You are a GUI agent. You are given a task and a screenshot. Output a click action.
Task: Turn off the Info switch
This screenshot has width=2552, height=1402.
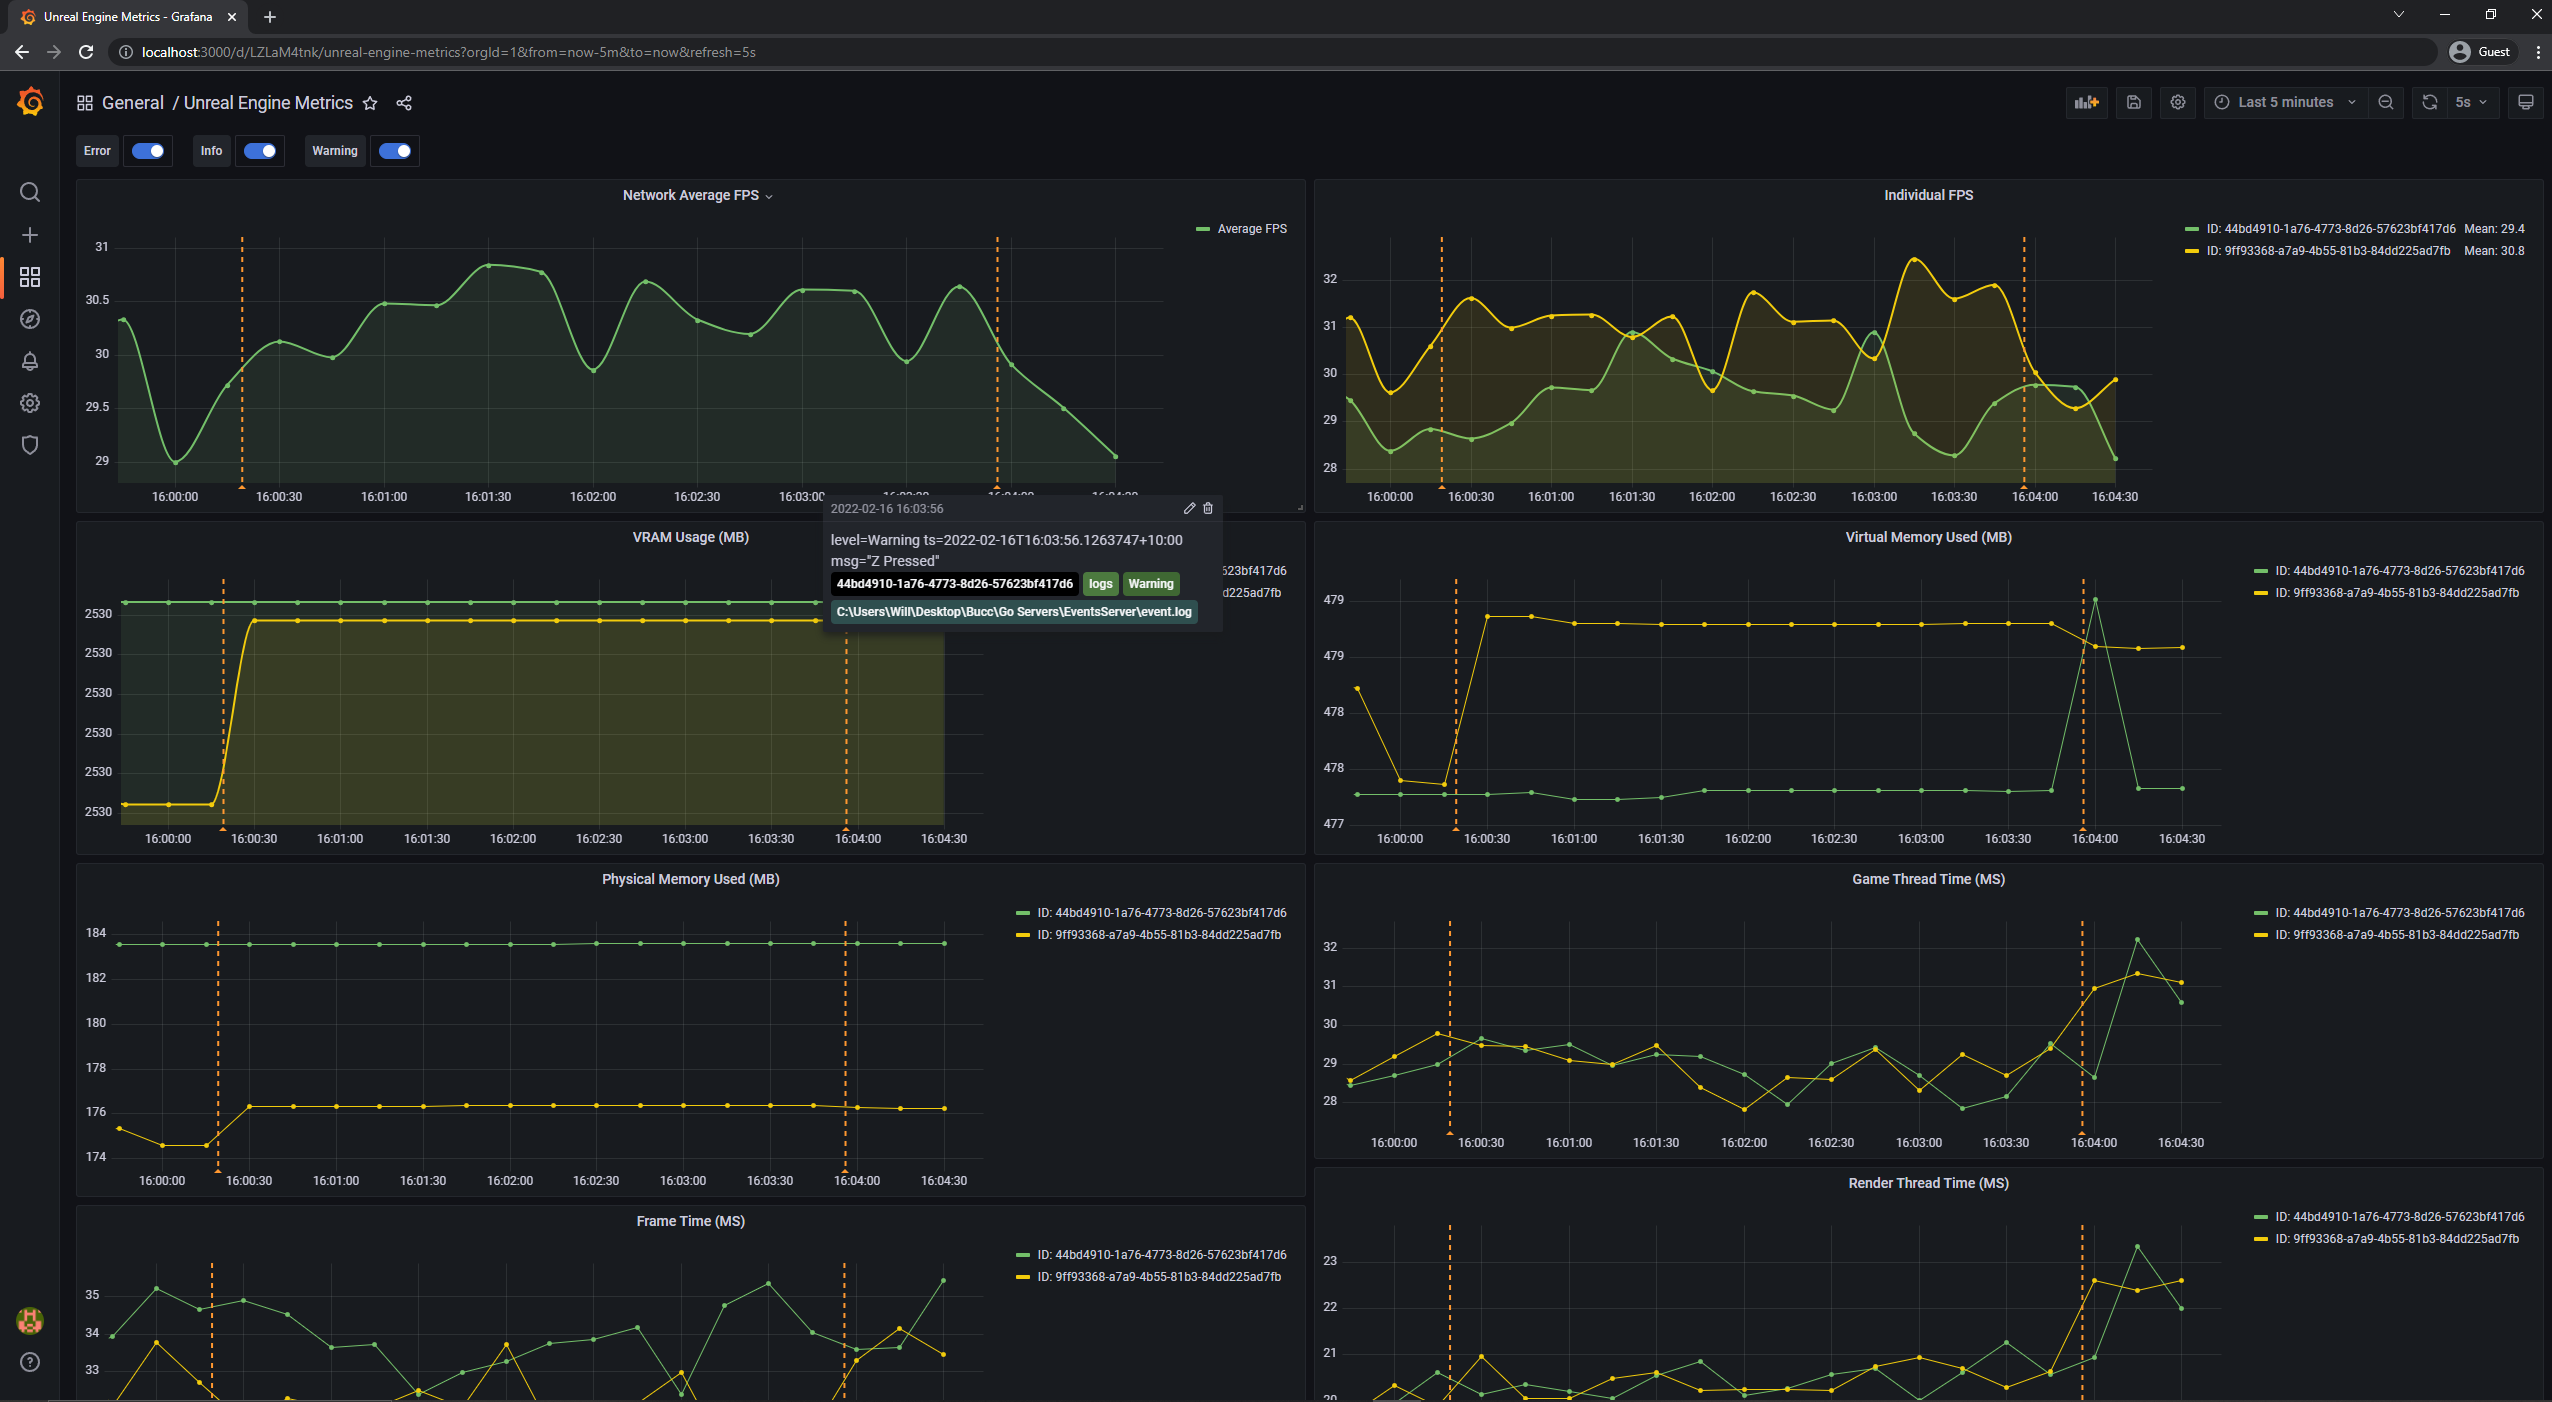(x=259, y=151)
